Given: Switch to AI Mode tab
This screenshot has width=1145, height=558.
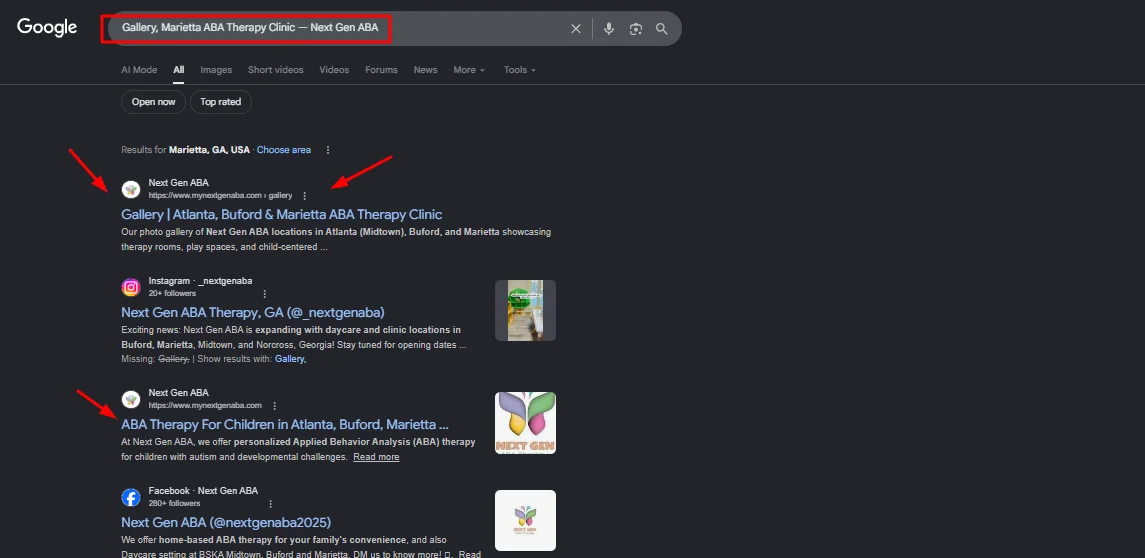Looking at the screenshot, I should [x=139, y=70].
